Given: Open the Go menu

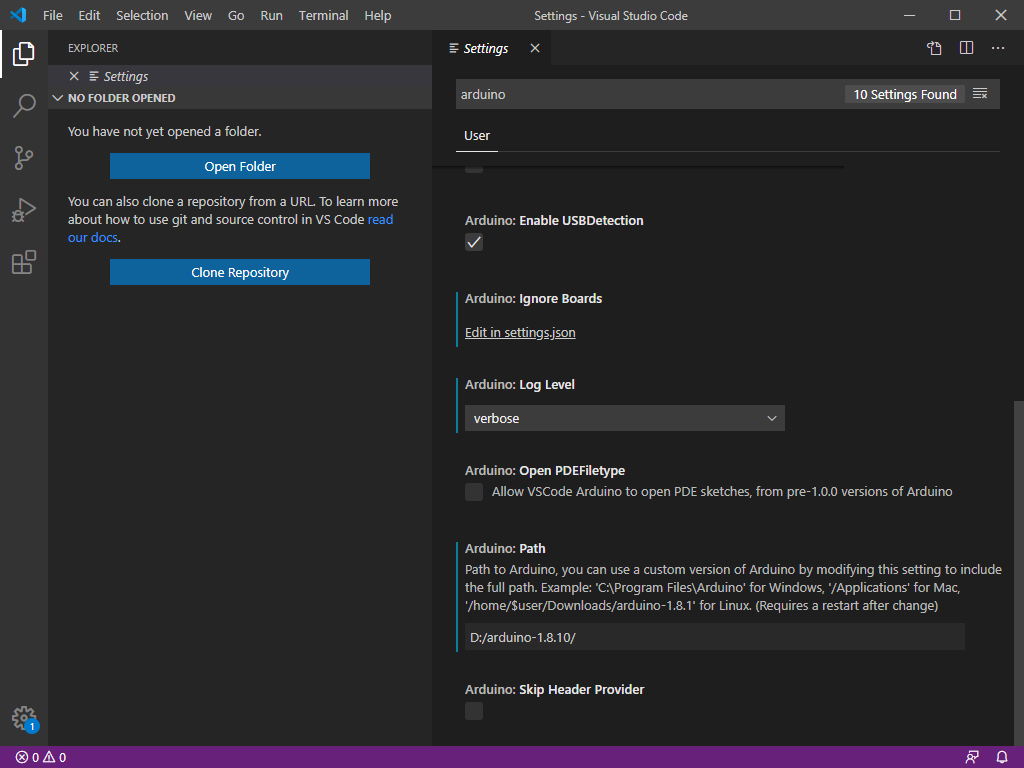Looking at the screenshot, I should coord(236,15).
